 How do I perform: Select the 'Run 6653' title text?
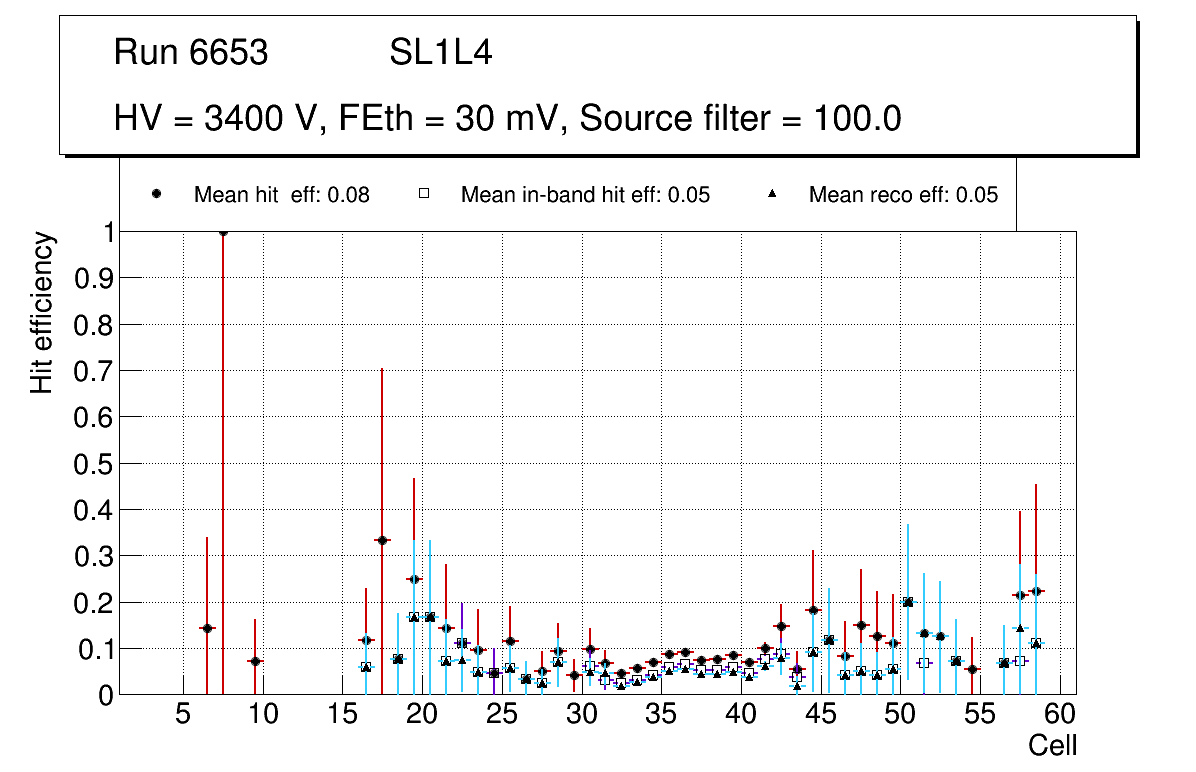[x=191, y=53]
